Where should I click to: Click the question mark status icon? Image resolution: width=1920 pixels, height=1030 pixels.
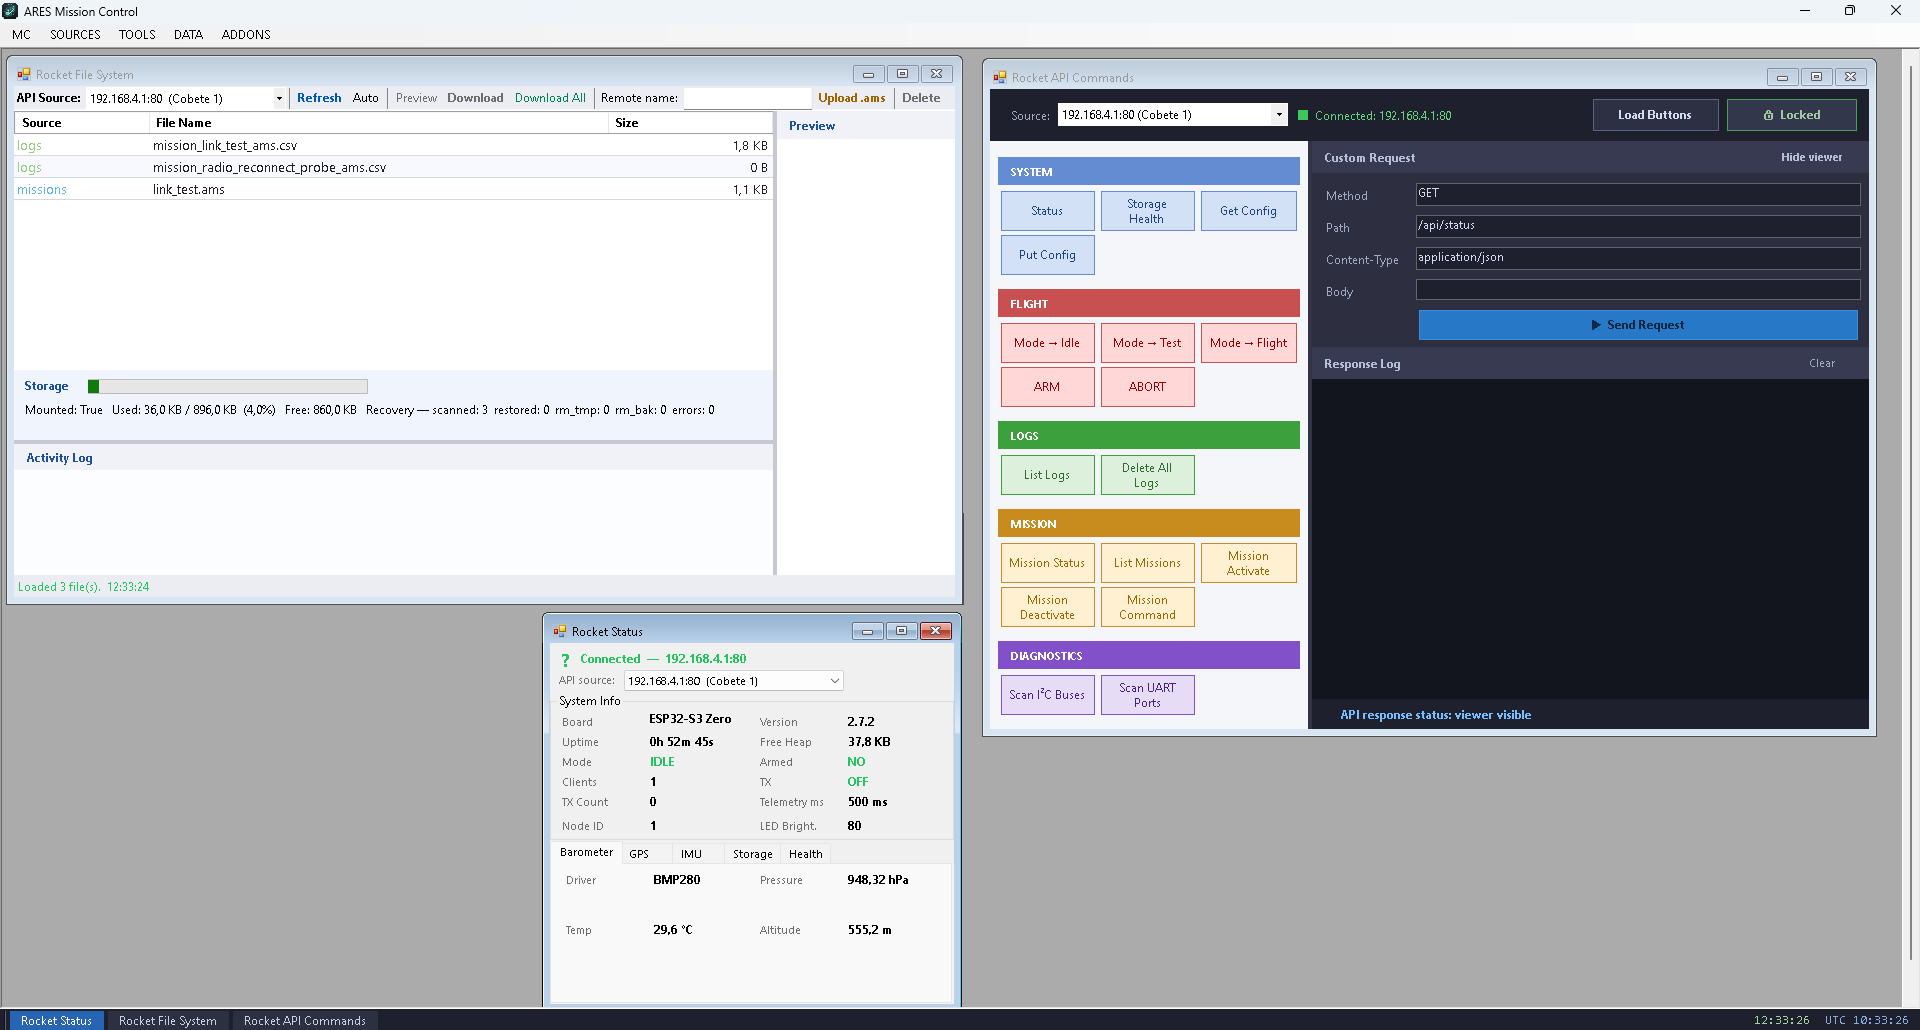point(565,659)
